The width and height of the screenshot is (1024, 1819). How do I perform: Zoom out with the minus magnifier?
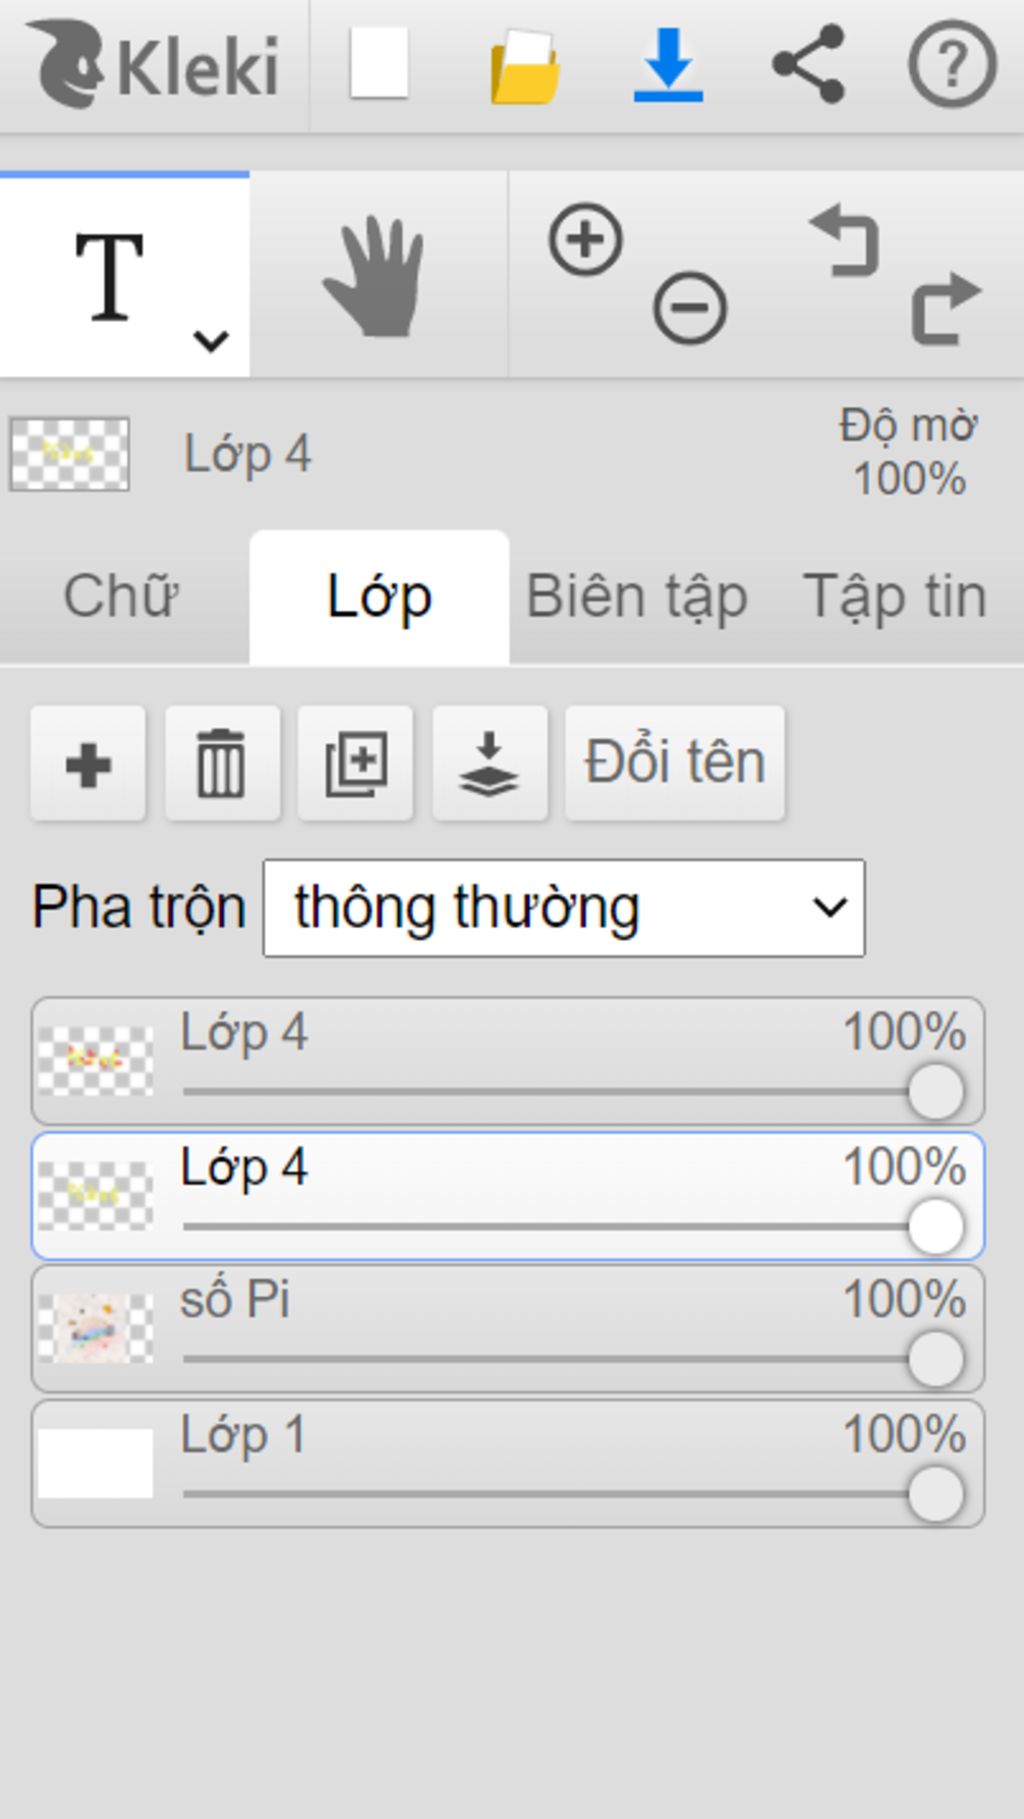(x=690, y=308)
